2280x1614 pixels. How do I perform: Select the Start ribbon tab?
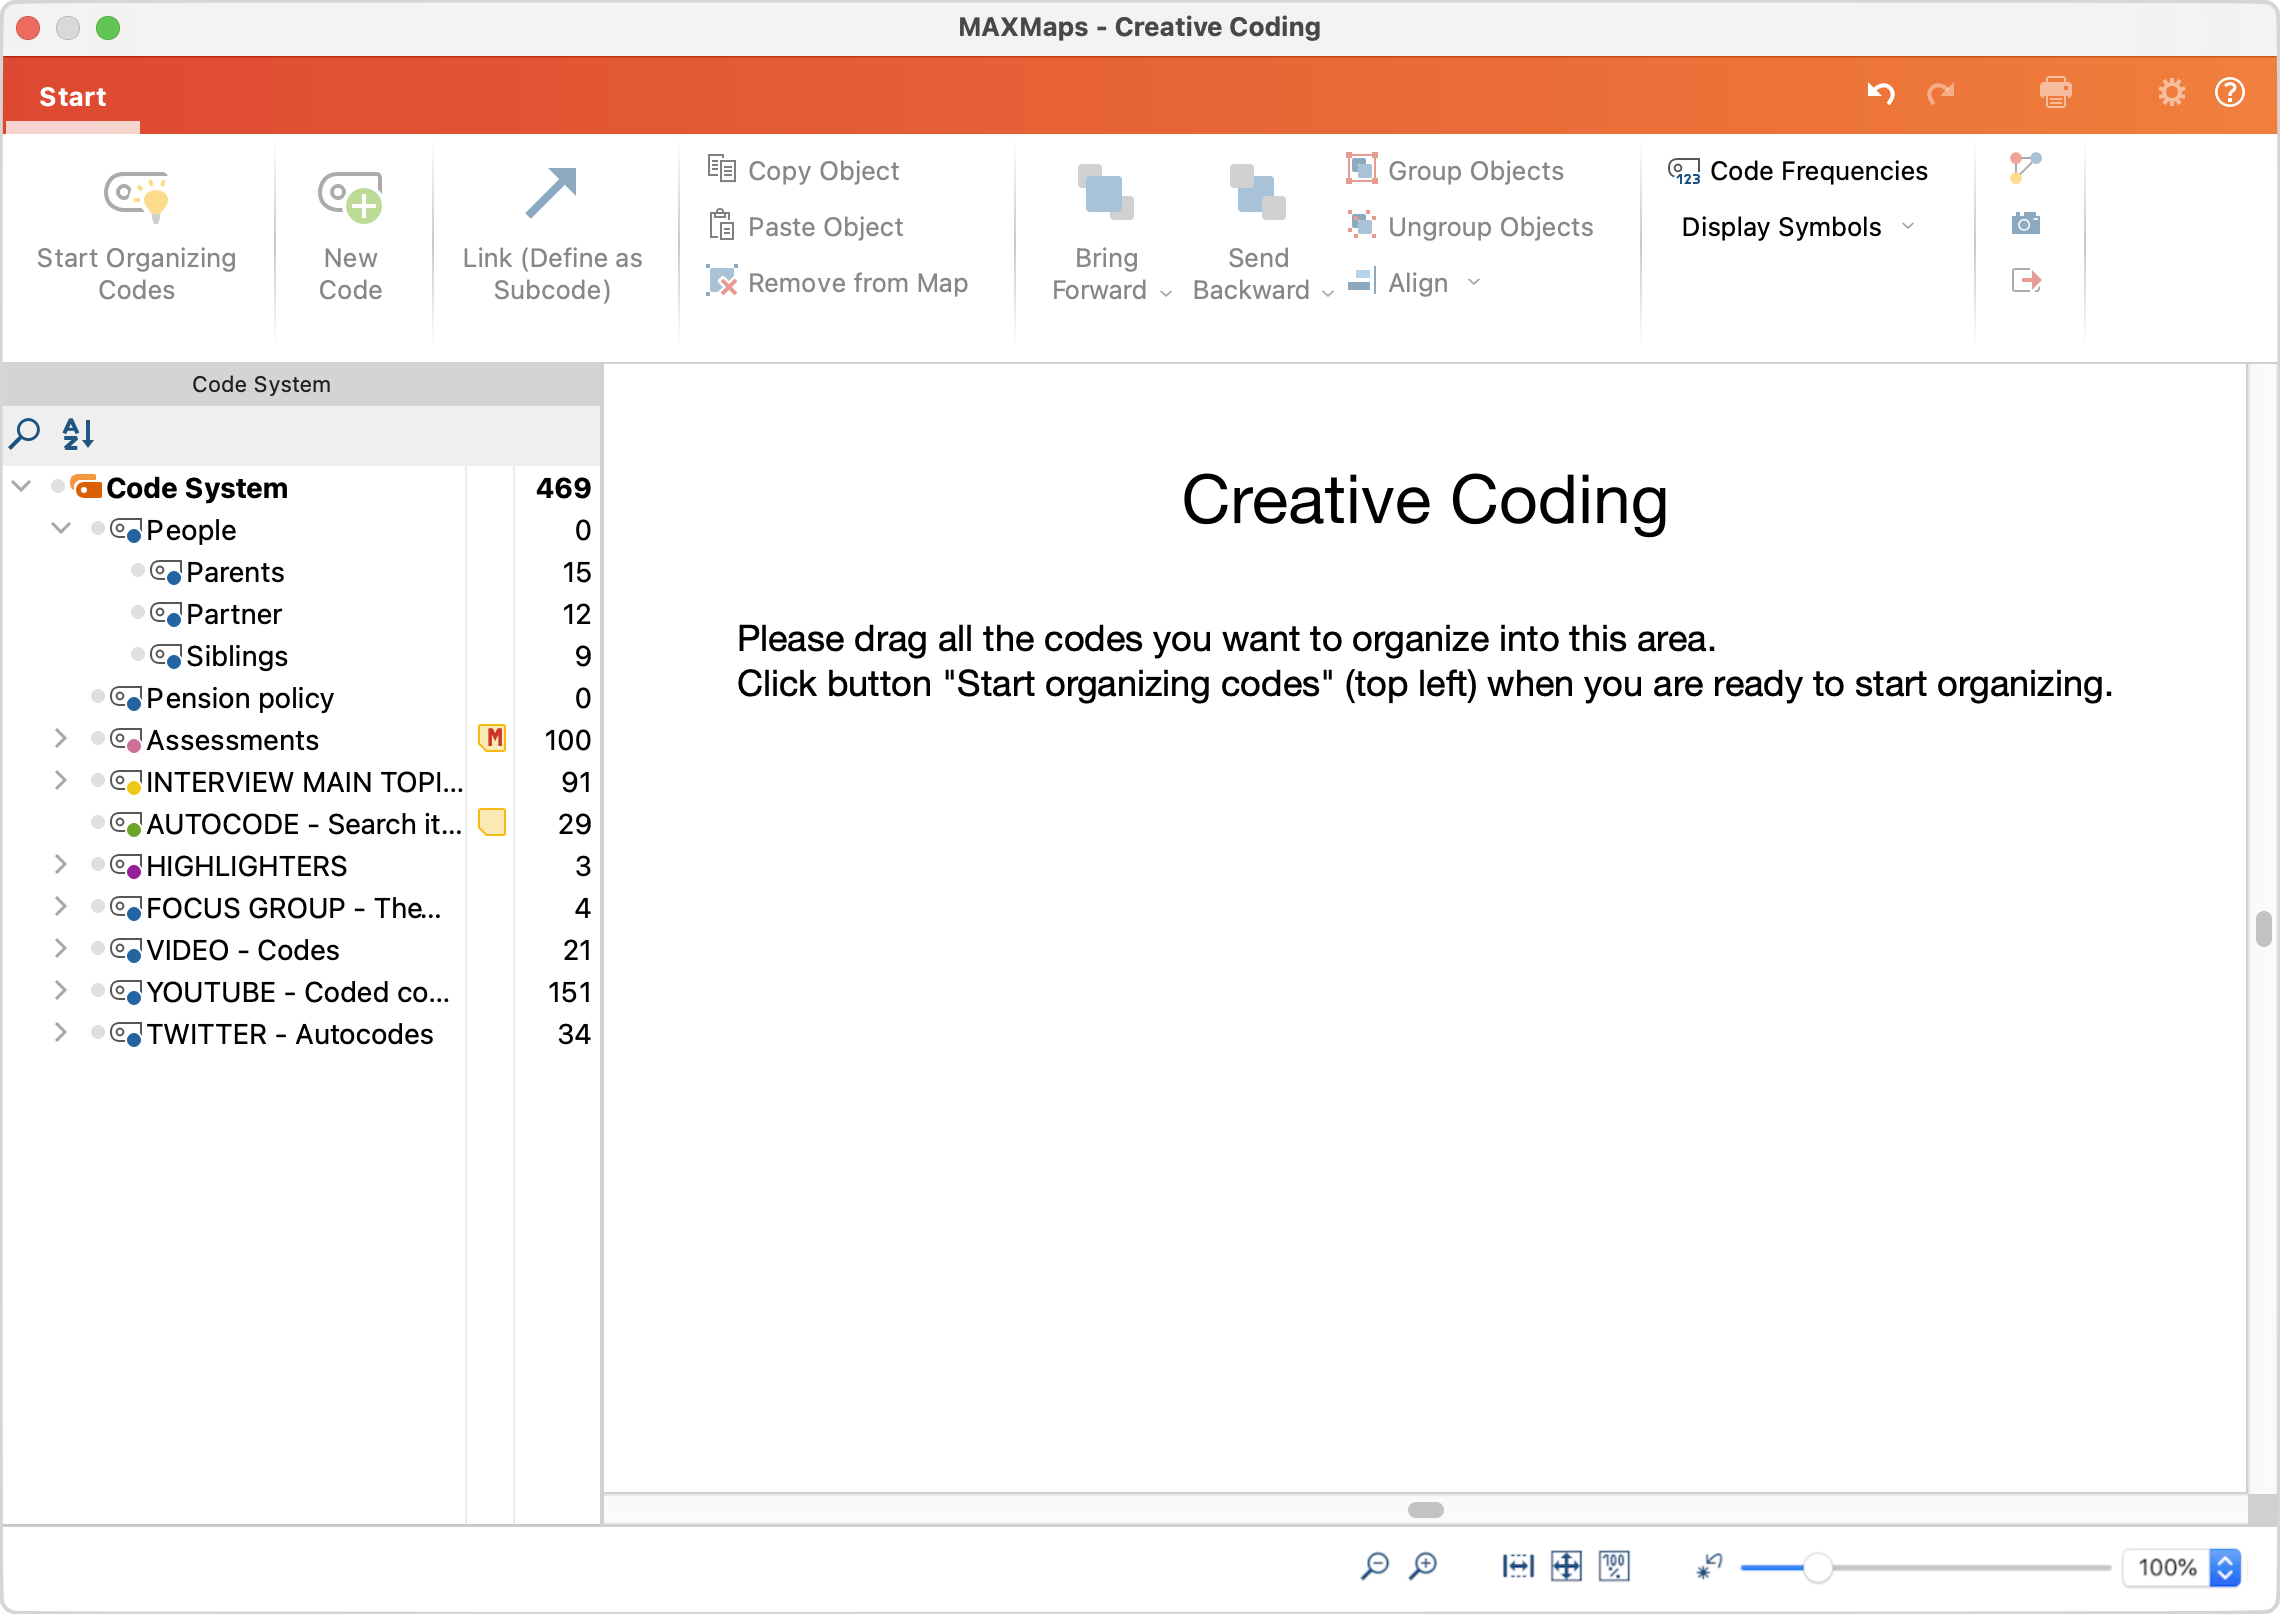(x=72, y=96)
